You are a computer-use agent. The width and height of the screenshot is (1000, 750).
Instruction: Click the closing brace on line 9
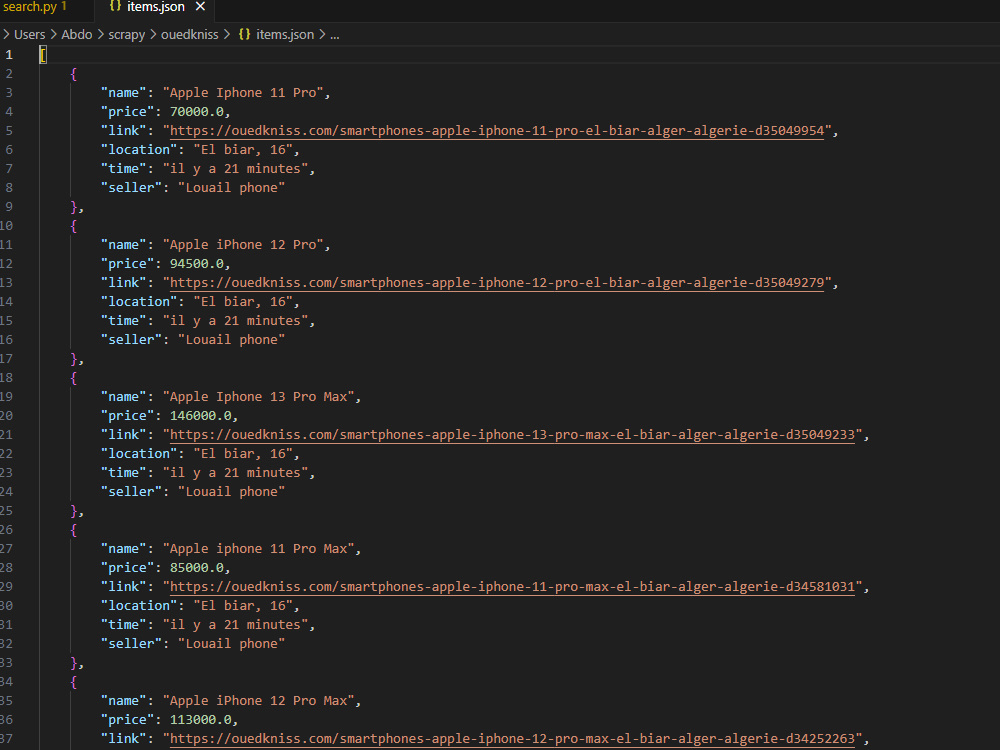pyautogui.click(x=74, y=207)
